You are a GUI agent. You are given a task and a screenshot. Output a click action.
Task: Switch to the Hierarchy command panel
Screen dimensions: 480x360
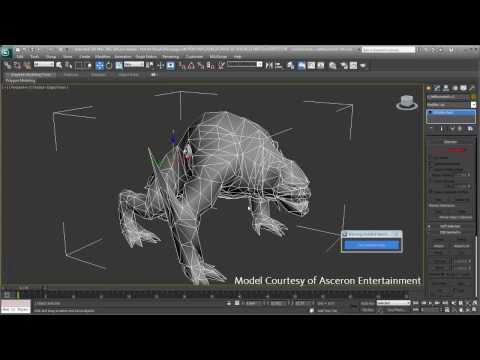tap(446, 88)
